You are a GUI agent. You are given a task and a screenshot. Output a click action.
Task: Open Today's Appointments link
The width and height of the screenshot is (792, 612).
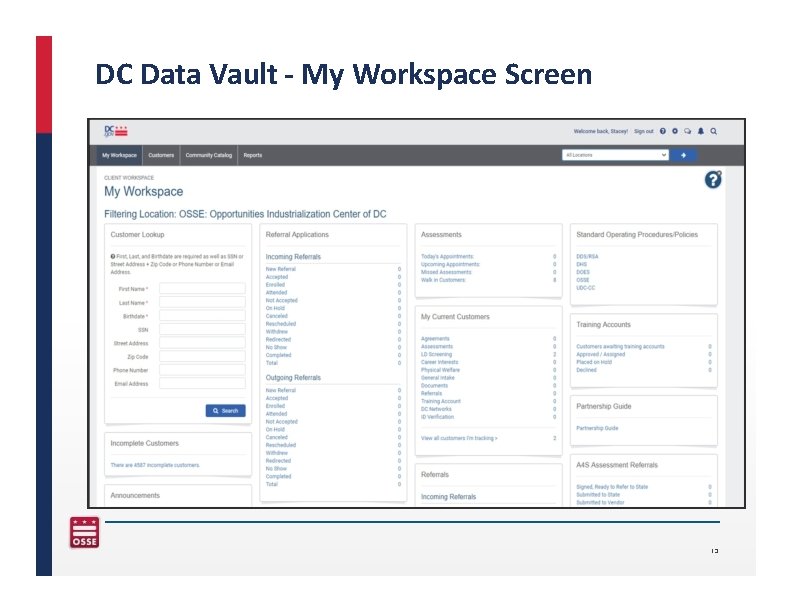coord(448,257)
